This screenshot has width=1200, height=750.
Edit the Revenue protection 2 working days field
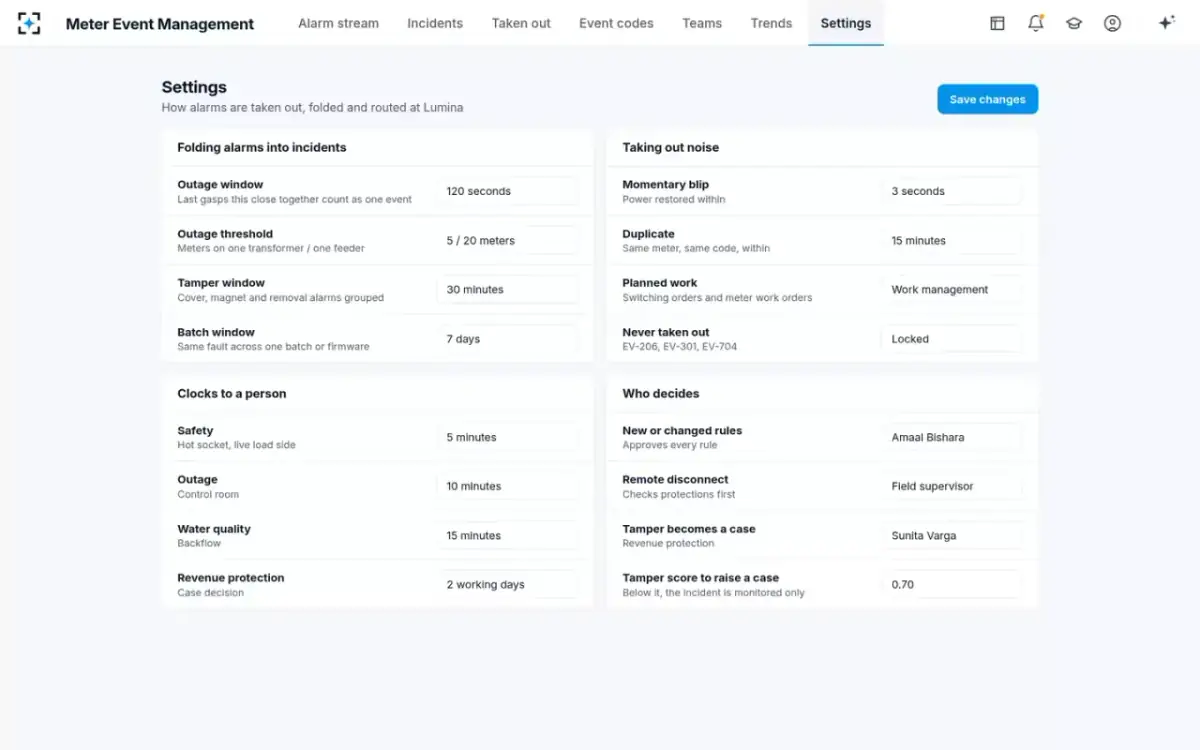point(508,585)
